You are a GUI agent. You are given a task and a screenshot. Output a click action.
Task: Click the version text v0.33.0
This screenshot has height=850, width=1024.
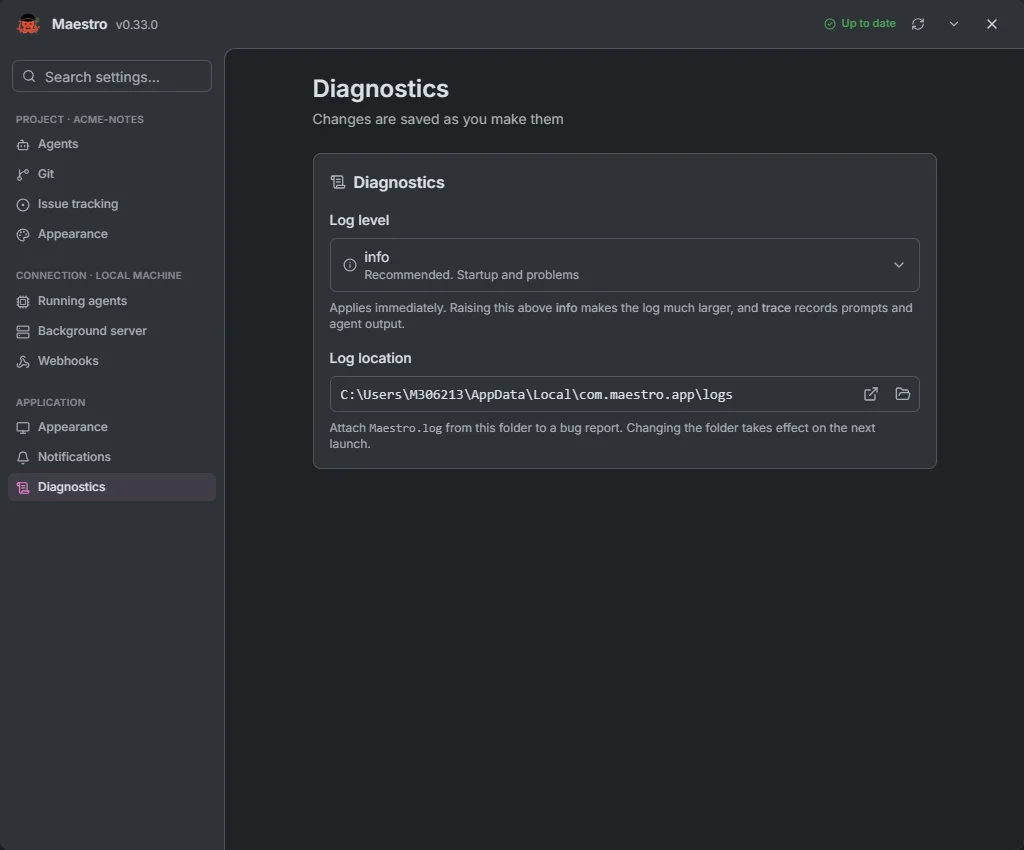coord(136,25)
